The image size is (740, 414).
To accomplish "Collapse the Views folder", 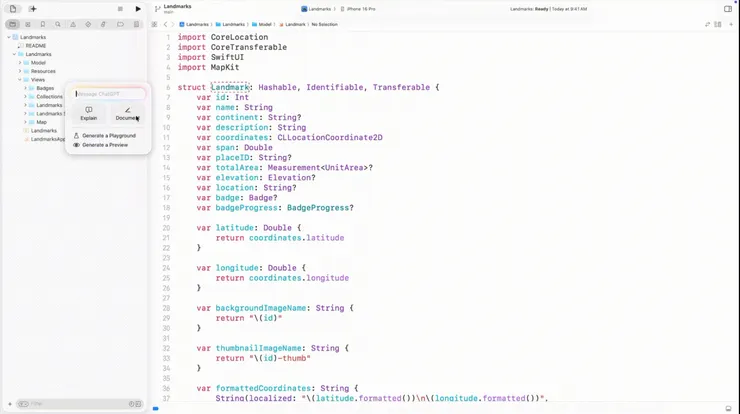I will tap(20, 79).
